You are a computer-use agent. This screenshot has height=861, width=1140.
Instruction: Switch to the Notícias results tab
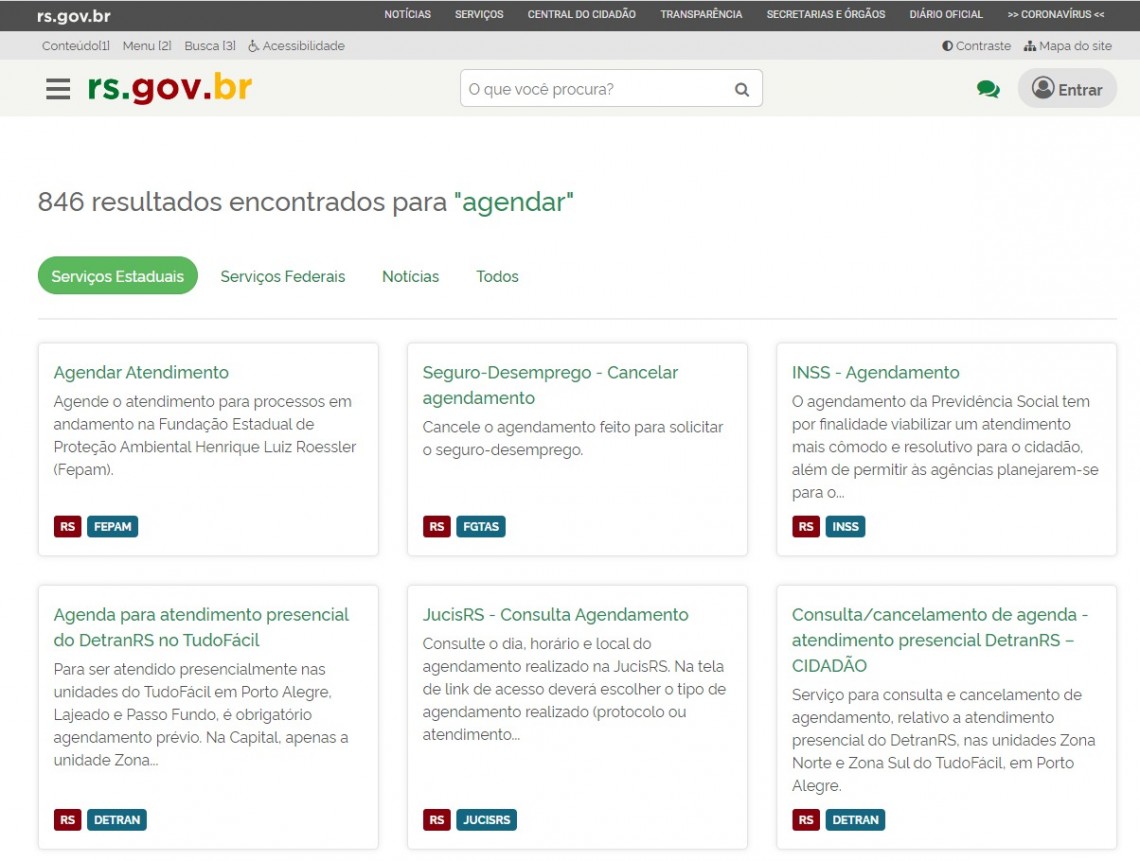(x=410, y=277)
